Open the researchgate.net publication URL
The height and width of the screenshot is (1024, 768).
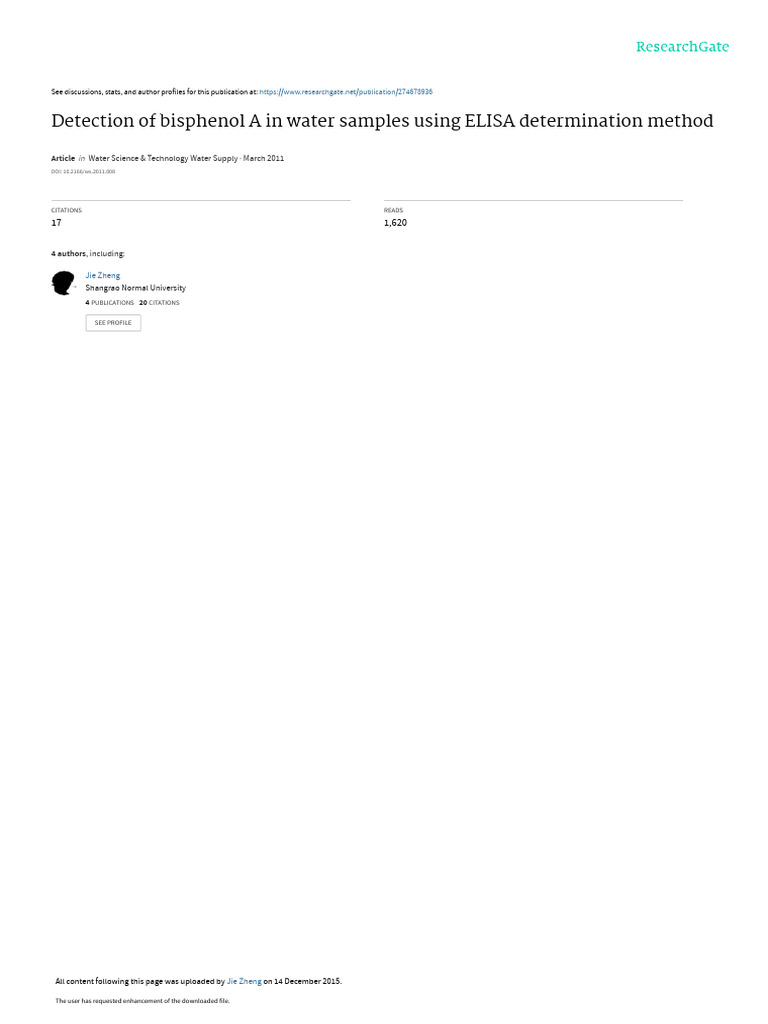346,92
